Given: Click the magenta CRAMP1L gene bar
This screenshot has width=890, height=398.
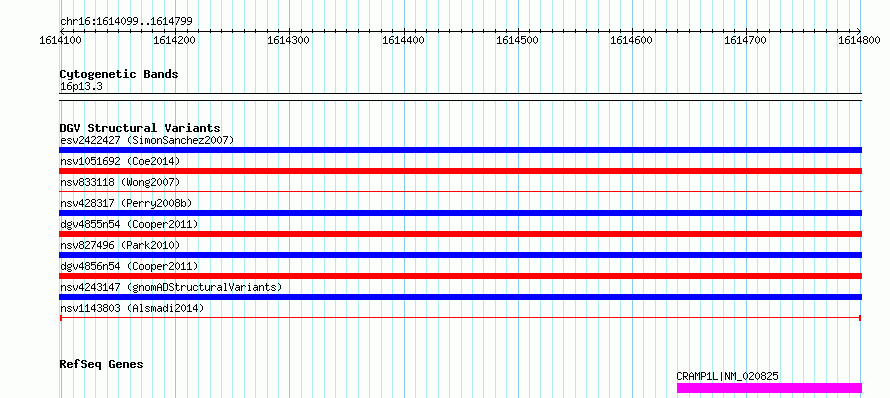Looking at the screenshot, I should pos(769,388).
